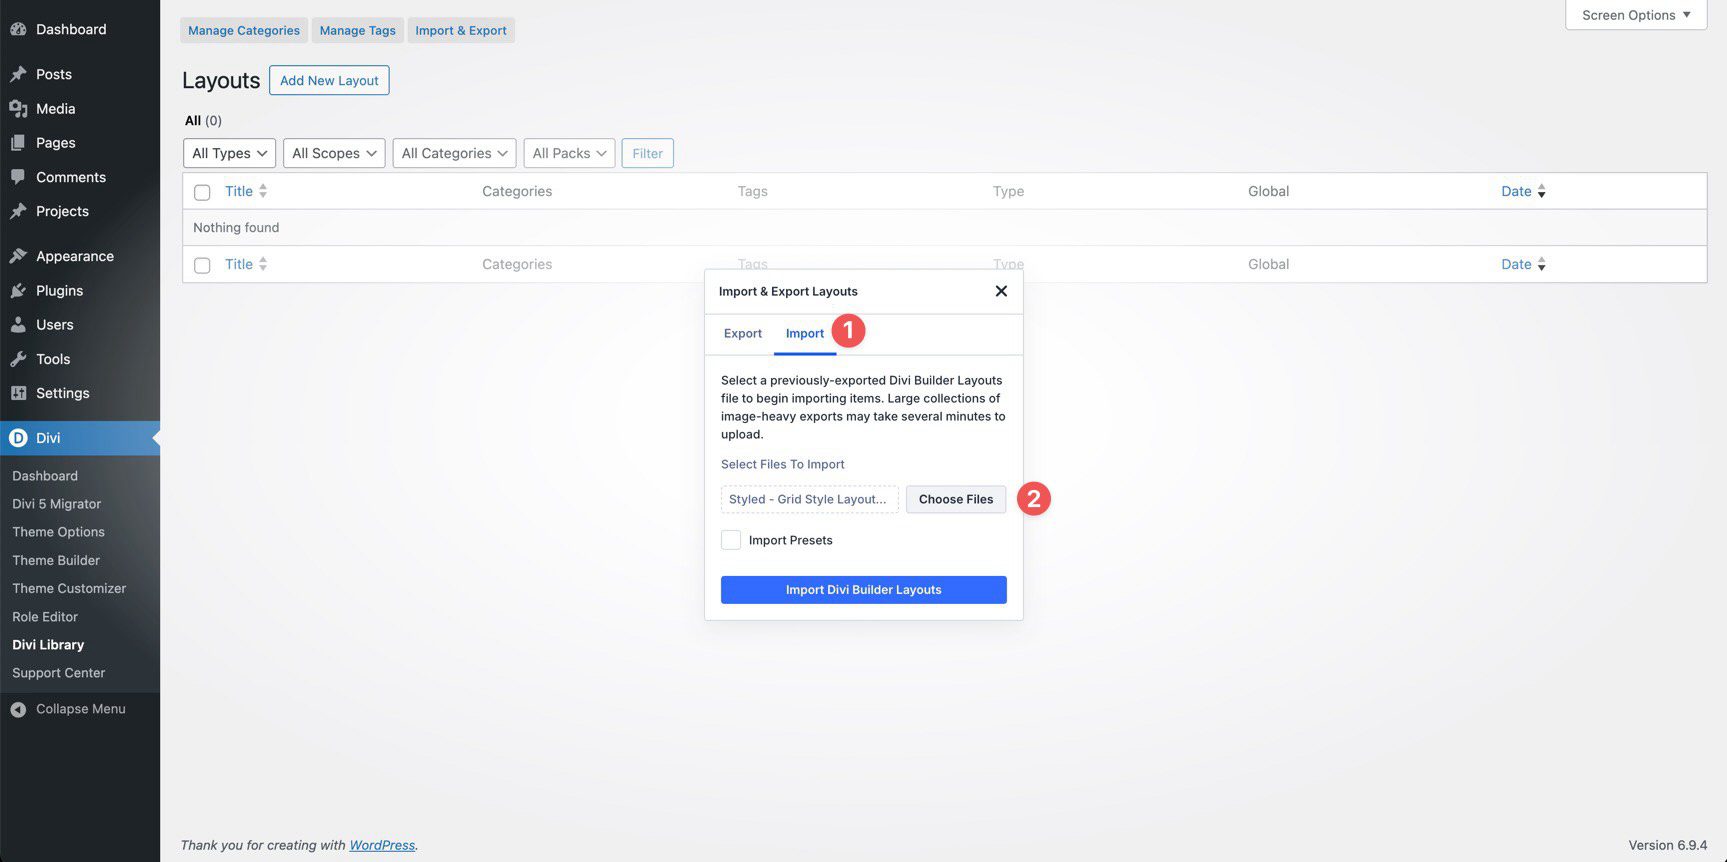This screenshot has height=862, width=1727.
Task: Open Manage Categories tab
Action: point(244,30)
